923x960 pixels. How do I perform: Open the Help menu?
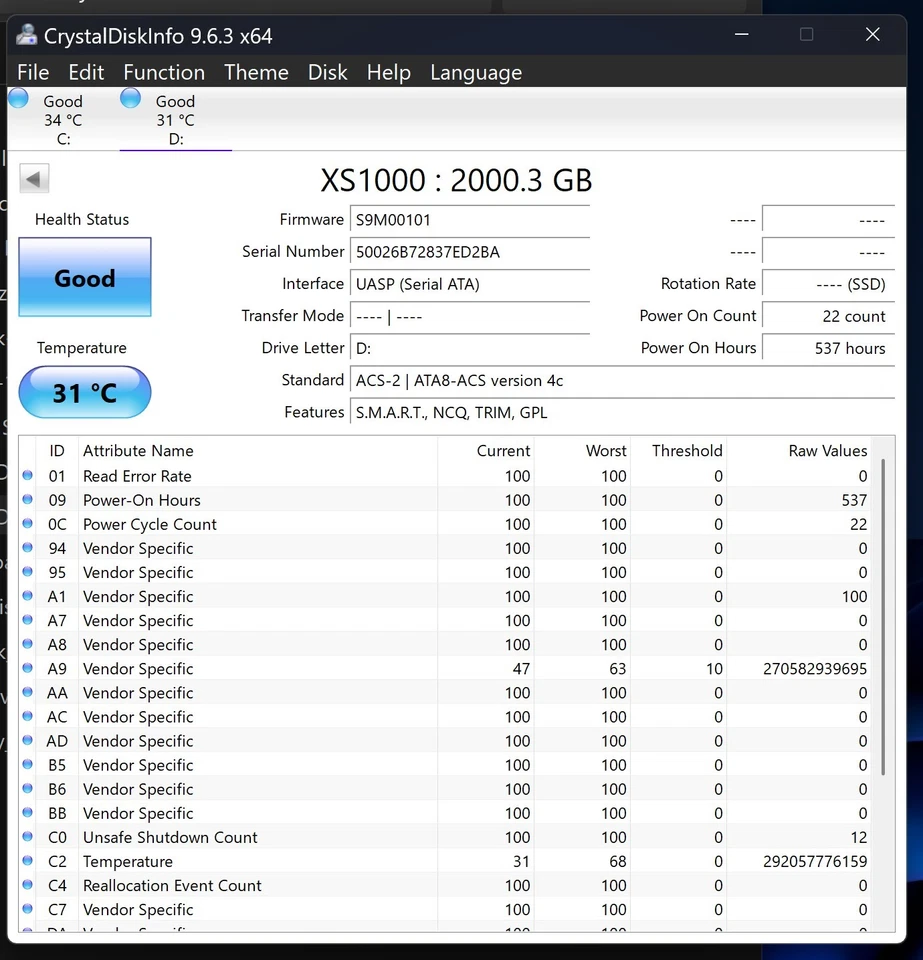388,72
